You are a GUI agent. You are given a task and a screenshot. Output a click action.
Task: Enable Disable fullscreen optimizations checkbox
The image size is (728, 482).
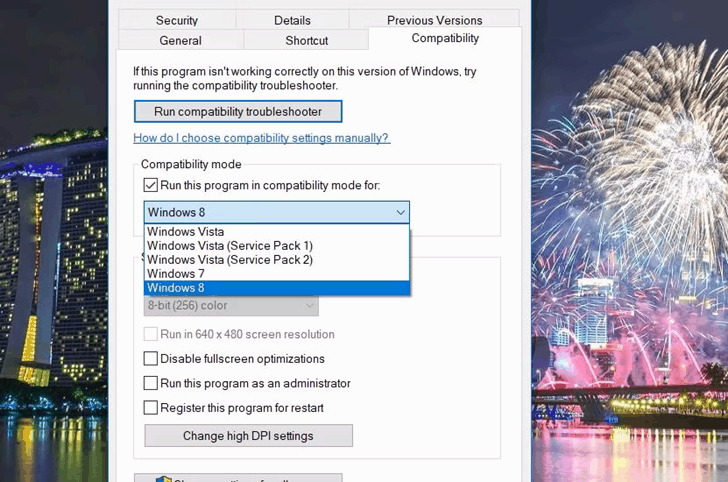point(150,358)
